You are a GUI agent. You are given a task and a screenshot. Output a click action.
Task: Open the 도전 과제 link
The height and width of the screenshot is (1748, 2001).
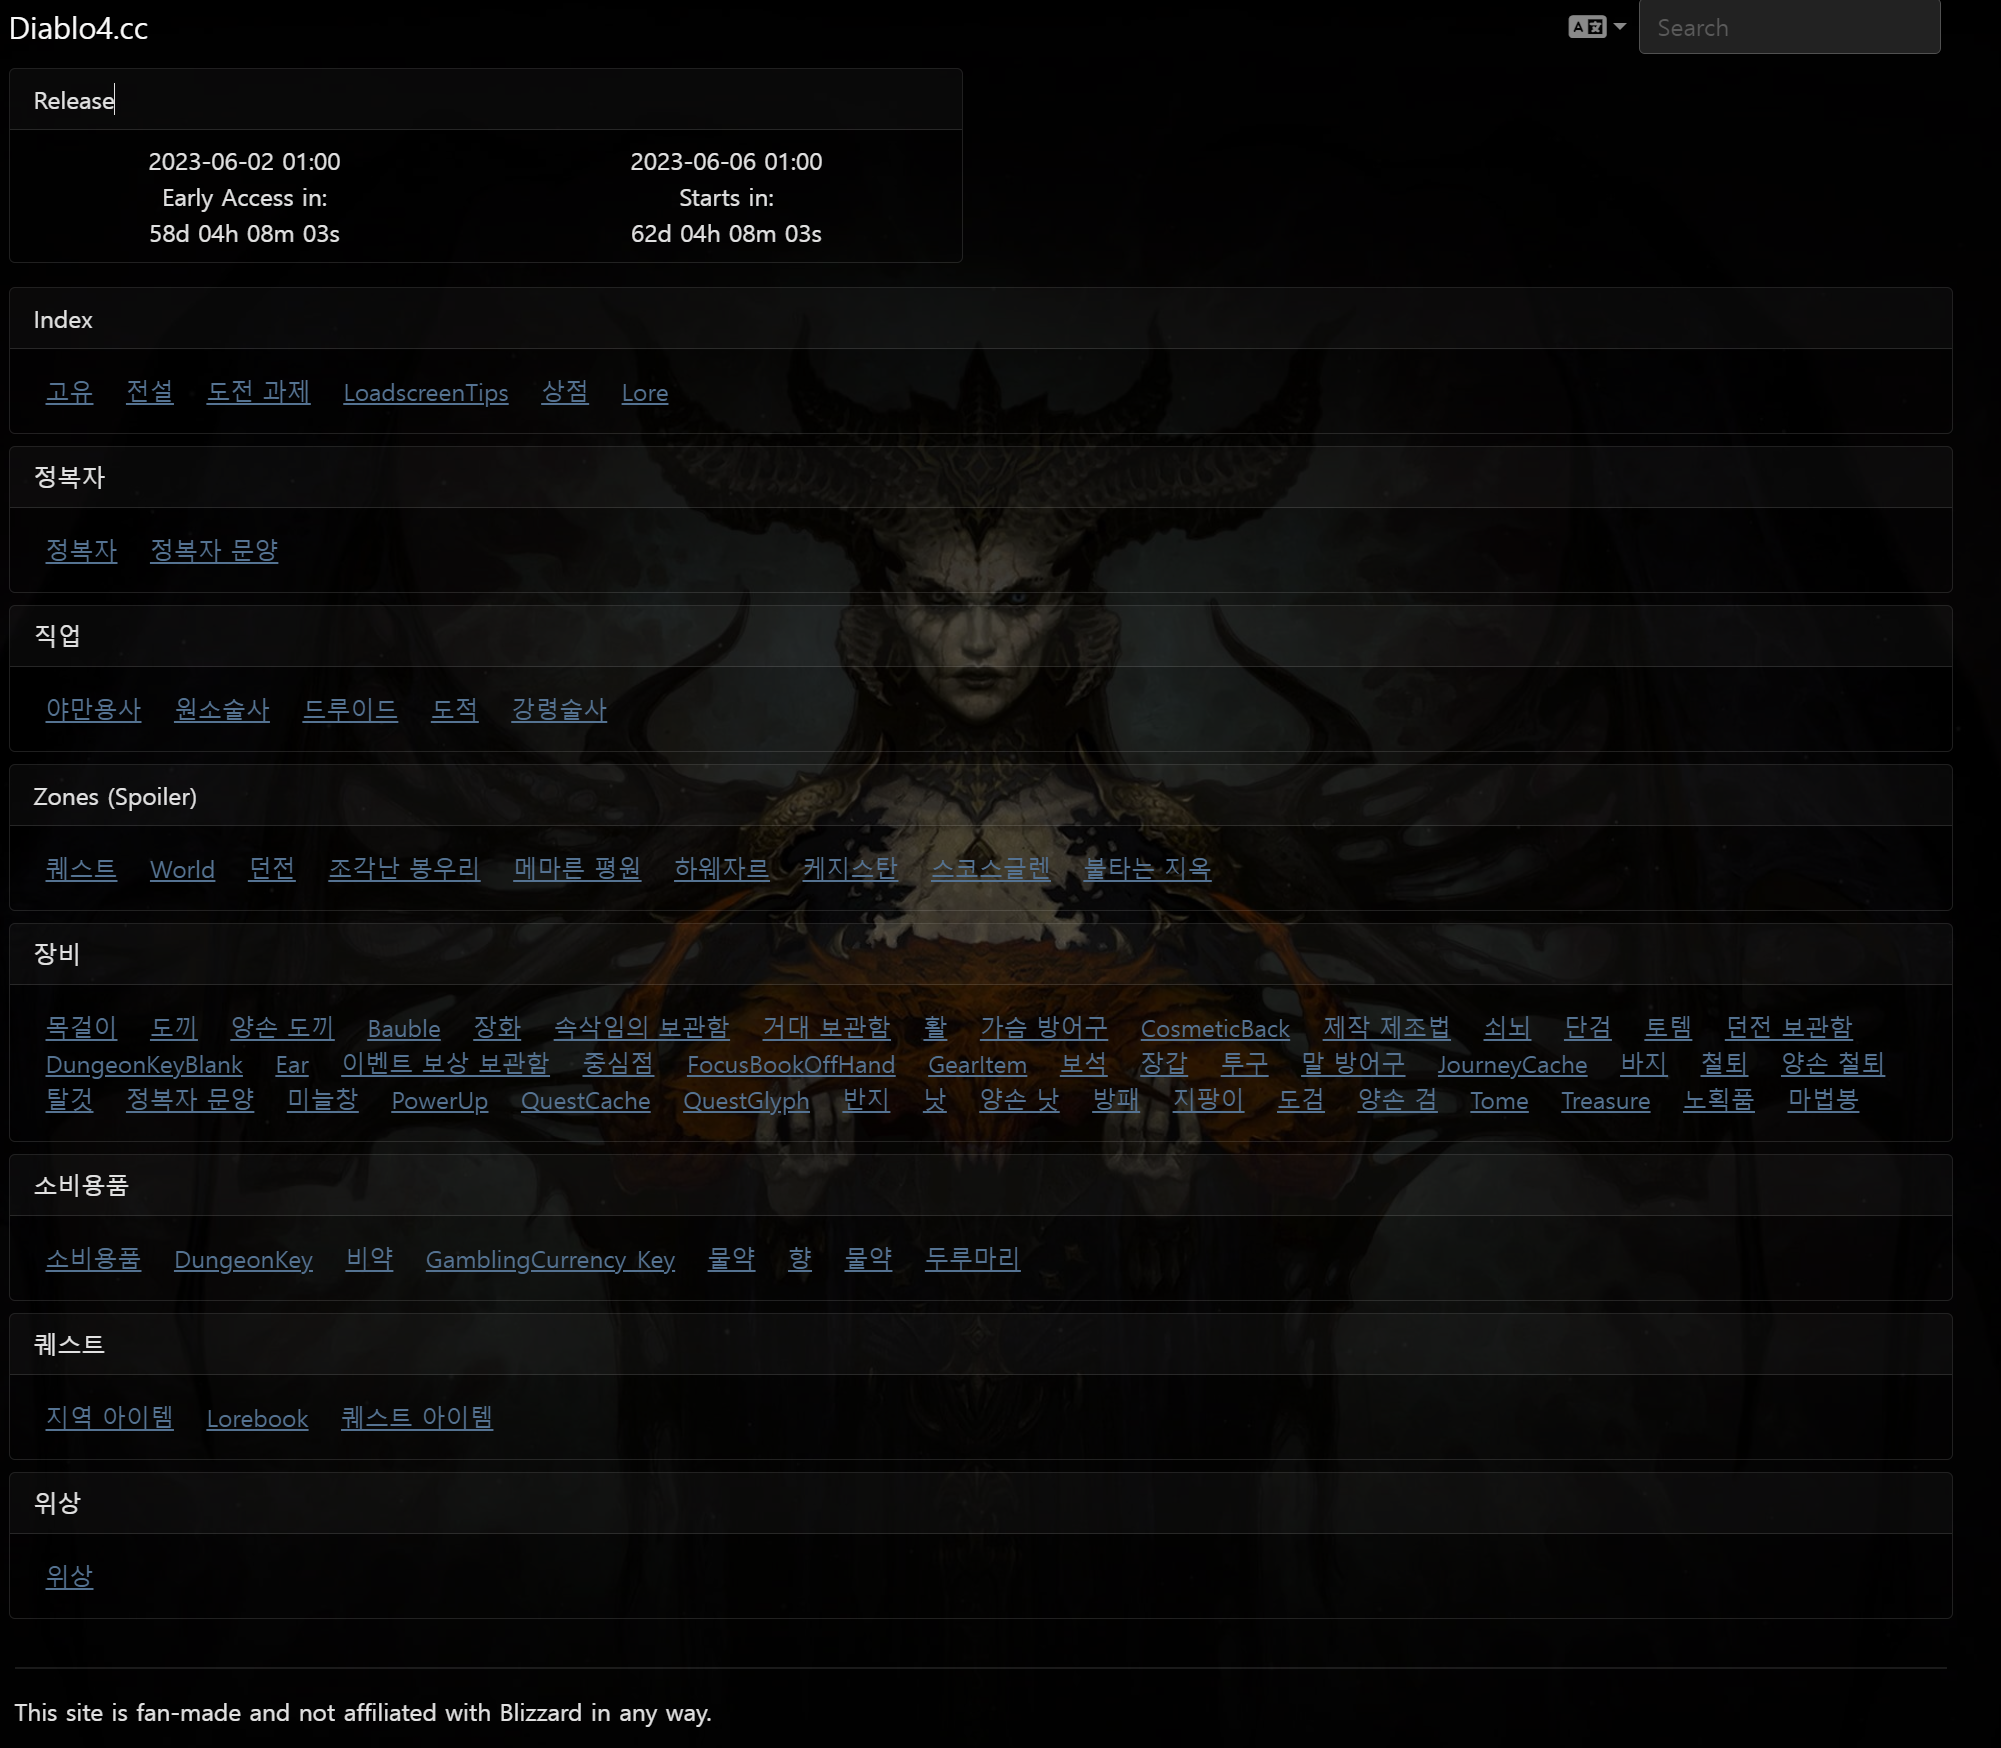pos(258,392)
